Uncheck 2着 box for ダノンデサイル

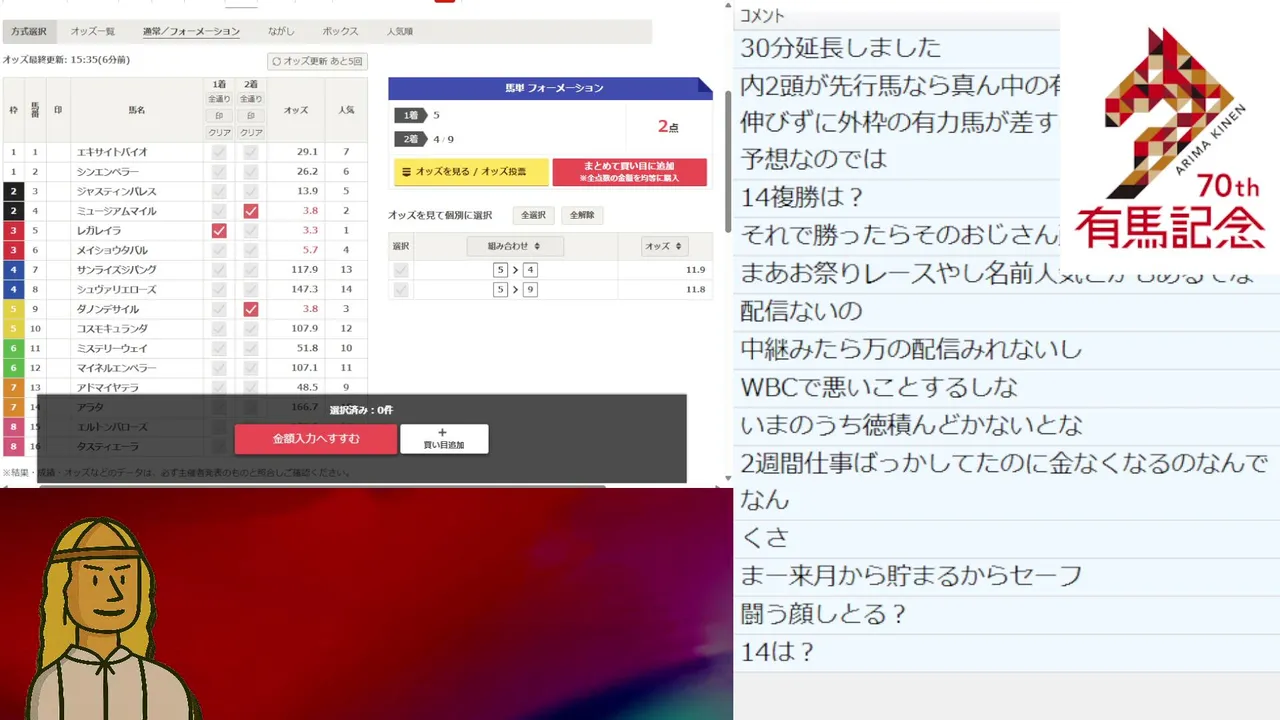point(251,309)
